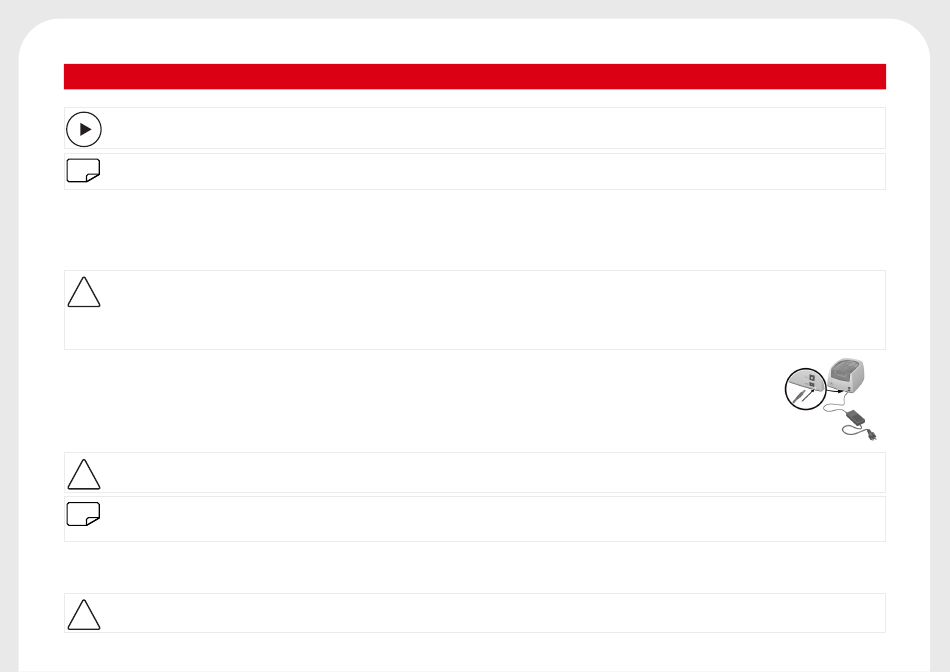Click the red header bar
Viewport: 950px width, 672px height.
tap(475, 76)
